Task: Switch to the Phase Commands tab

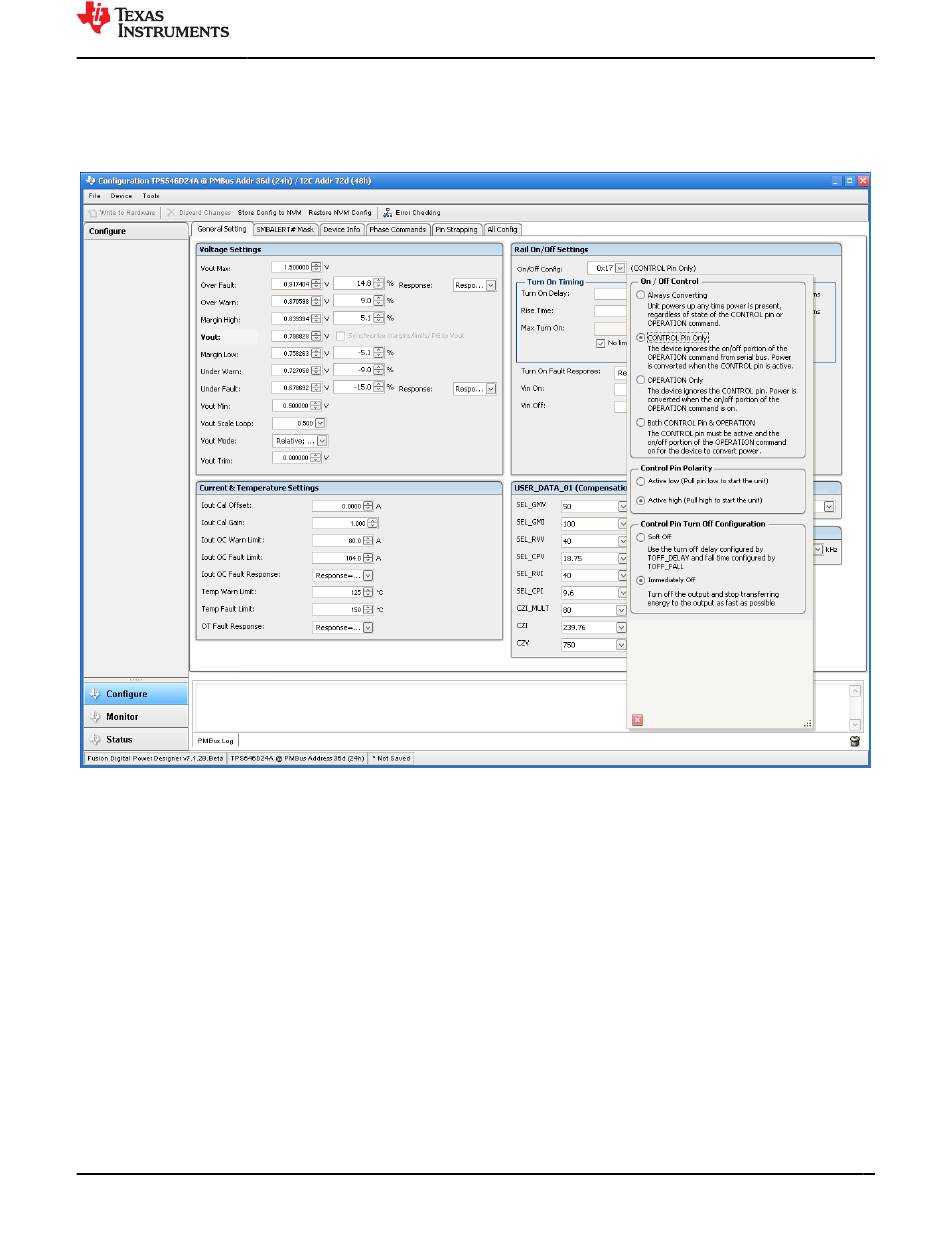Action: pos(398,229)
